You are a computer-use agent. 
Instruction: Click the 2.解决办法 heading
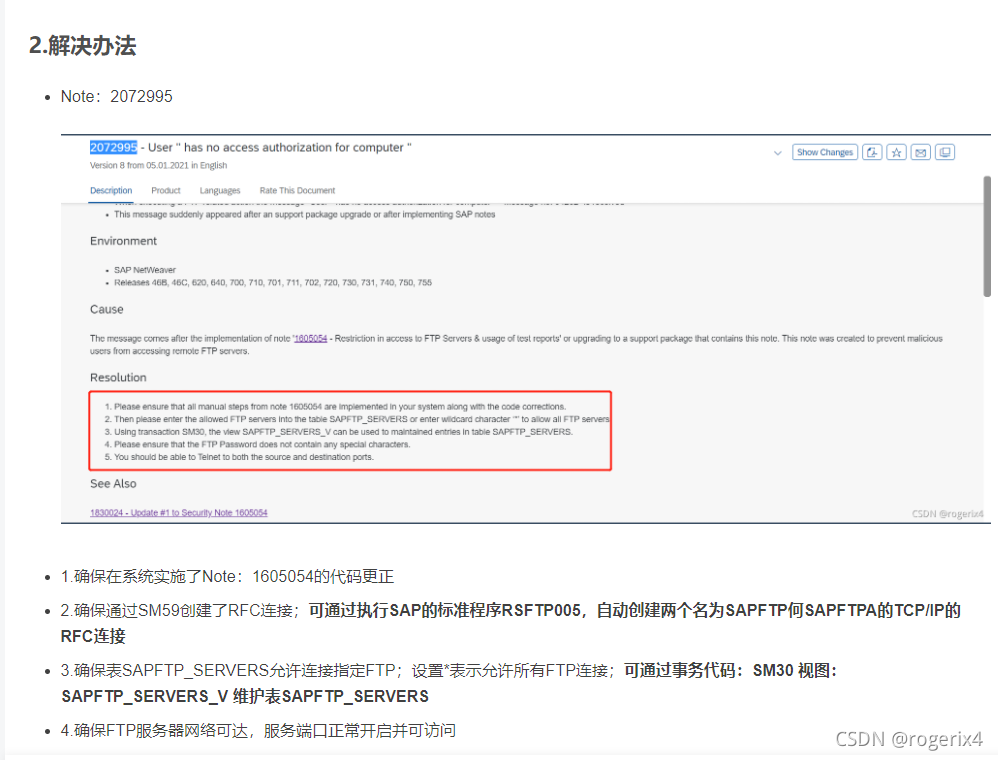[83, 46]
